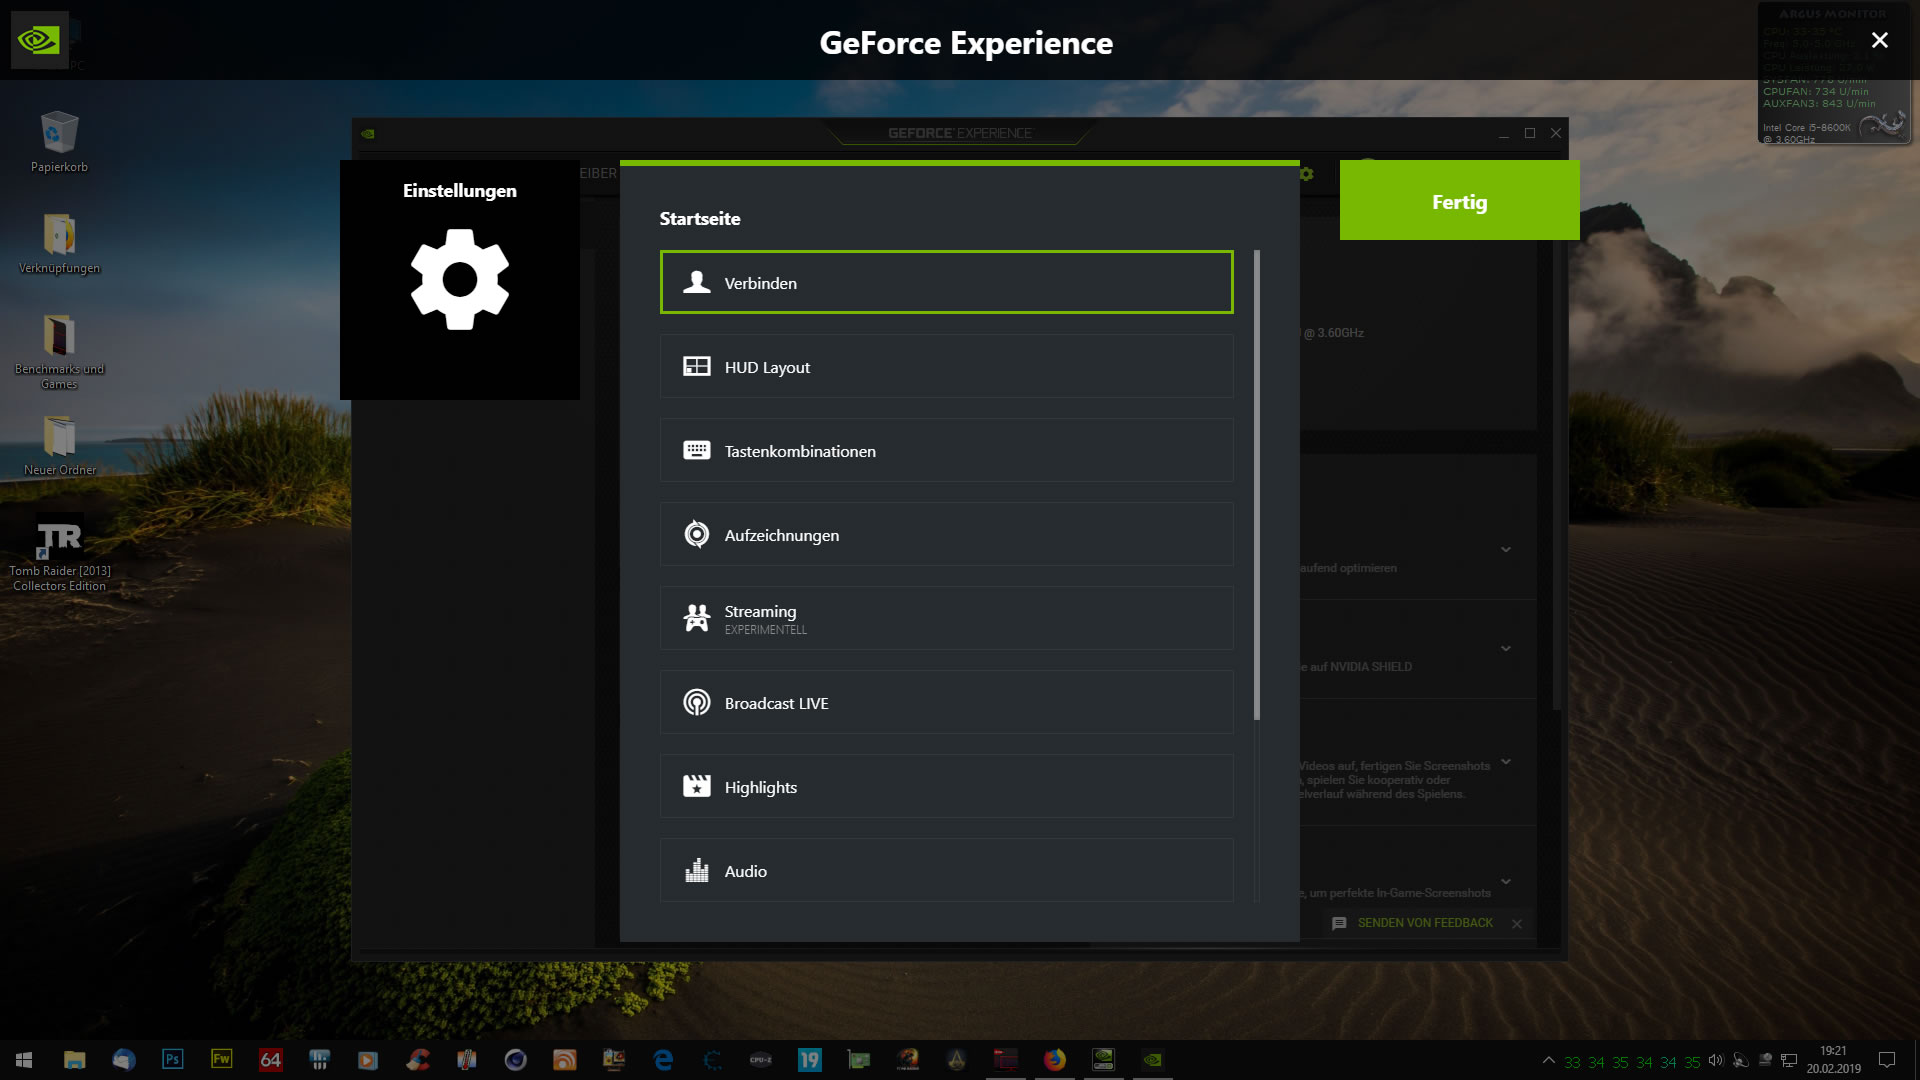1920x1080 pixels.
Task: Launch Photoshop from the taskbar
Action: click(172, 1060)
